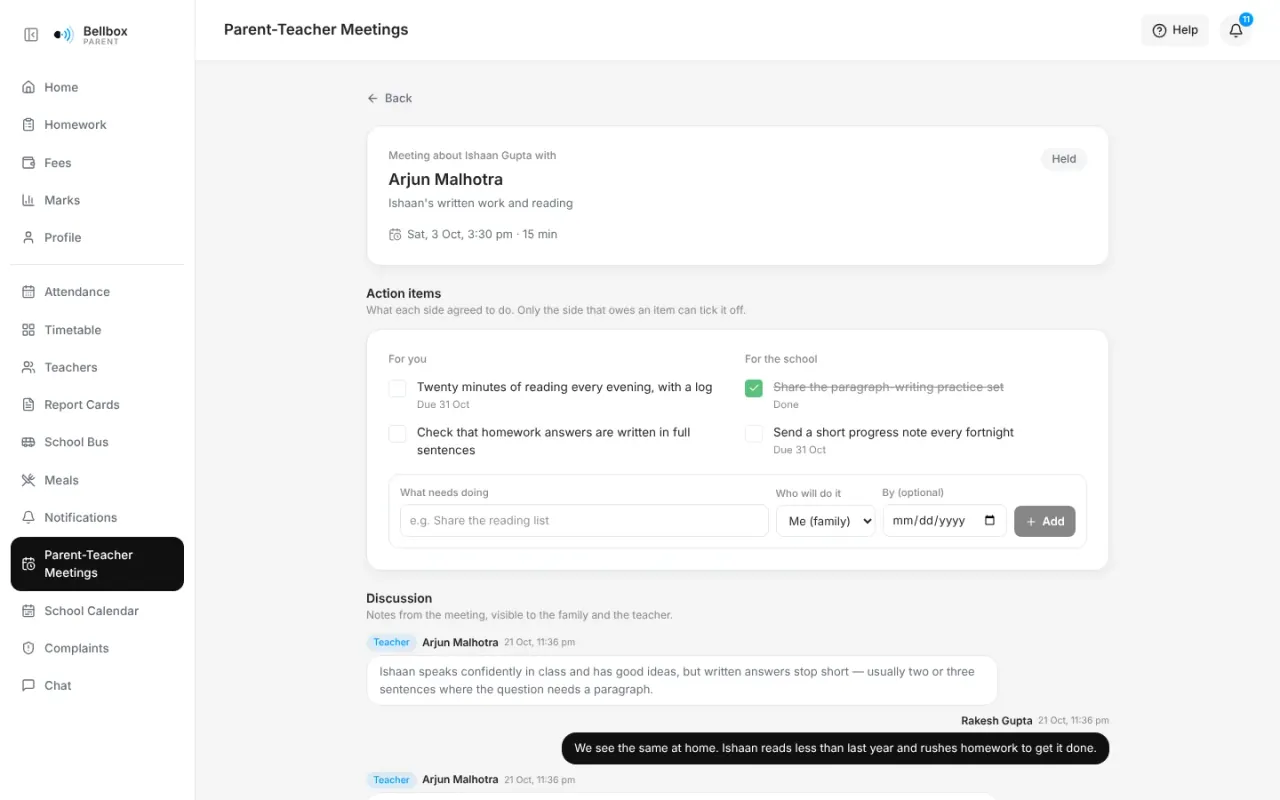This screenshot has width=1280, height=800.
Task: Click the Home house icon
Action: point(28,87)
